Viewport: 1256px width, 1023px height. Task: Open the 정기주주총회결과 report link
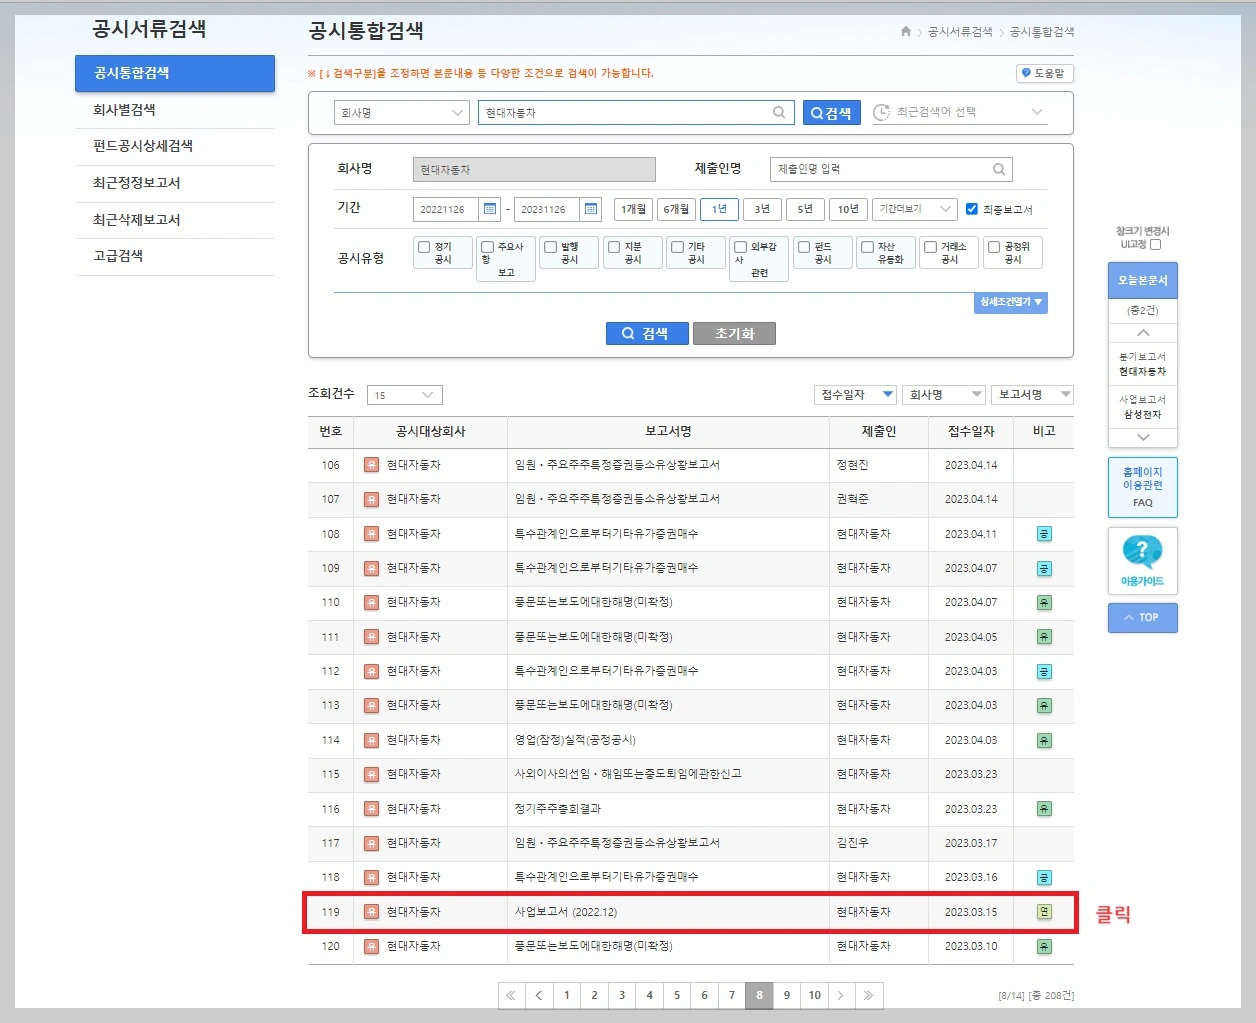(558, 809)
